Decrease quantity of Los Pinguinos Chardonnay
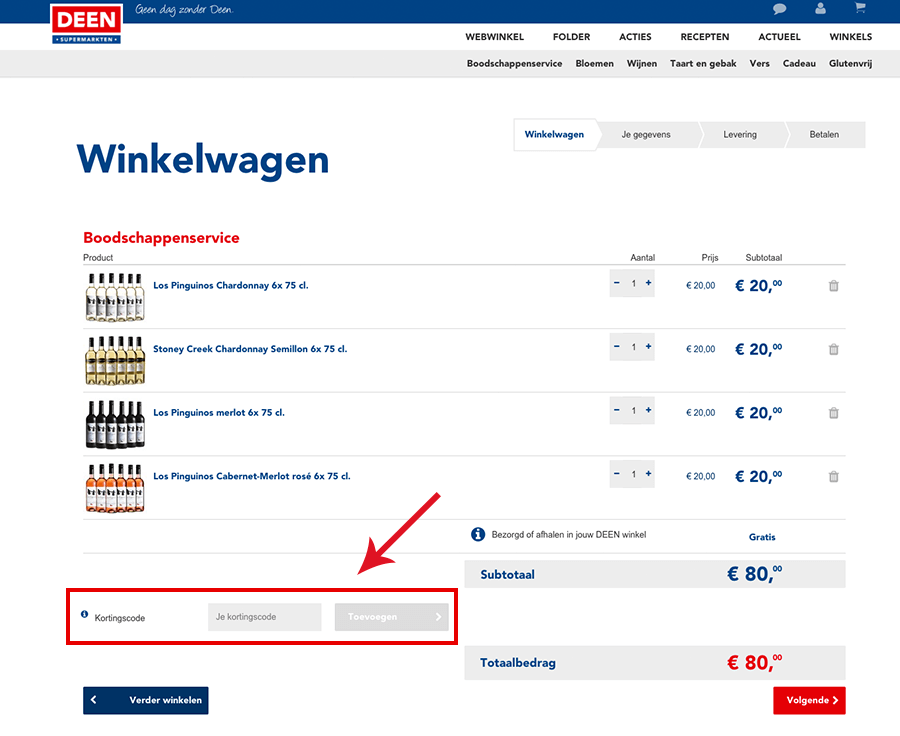This screenshot has height=736, width=900. 617,283
